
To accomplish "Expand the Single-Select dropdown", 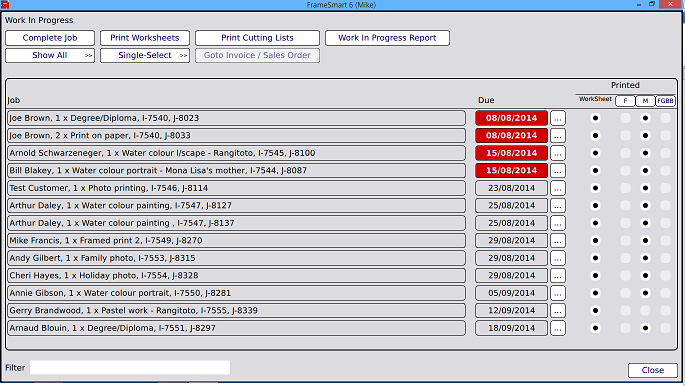I will 145,55.
